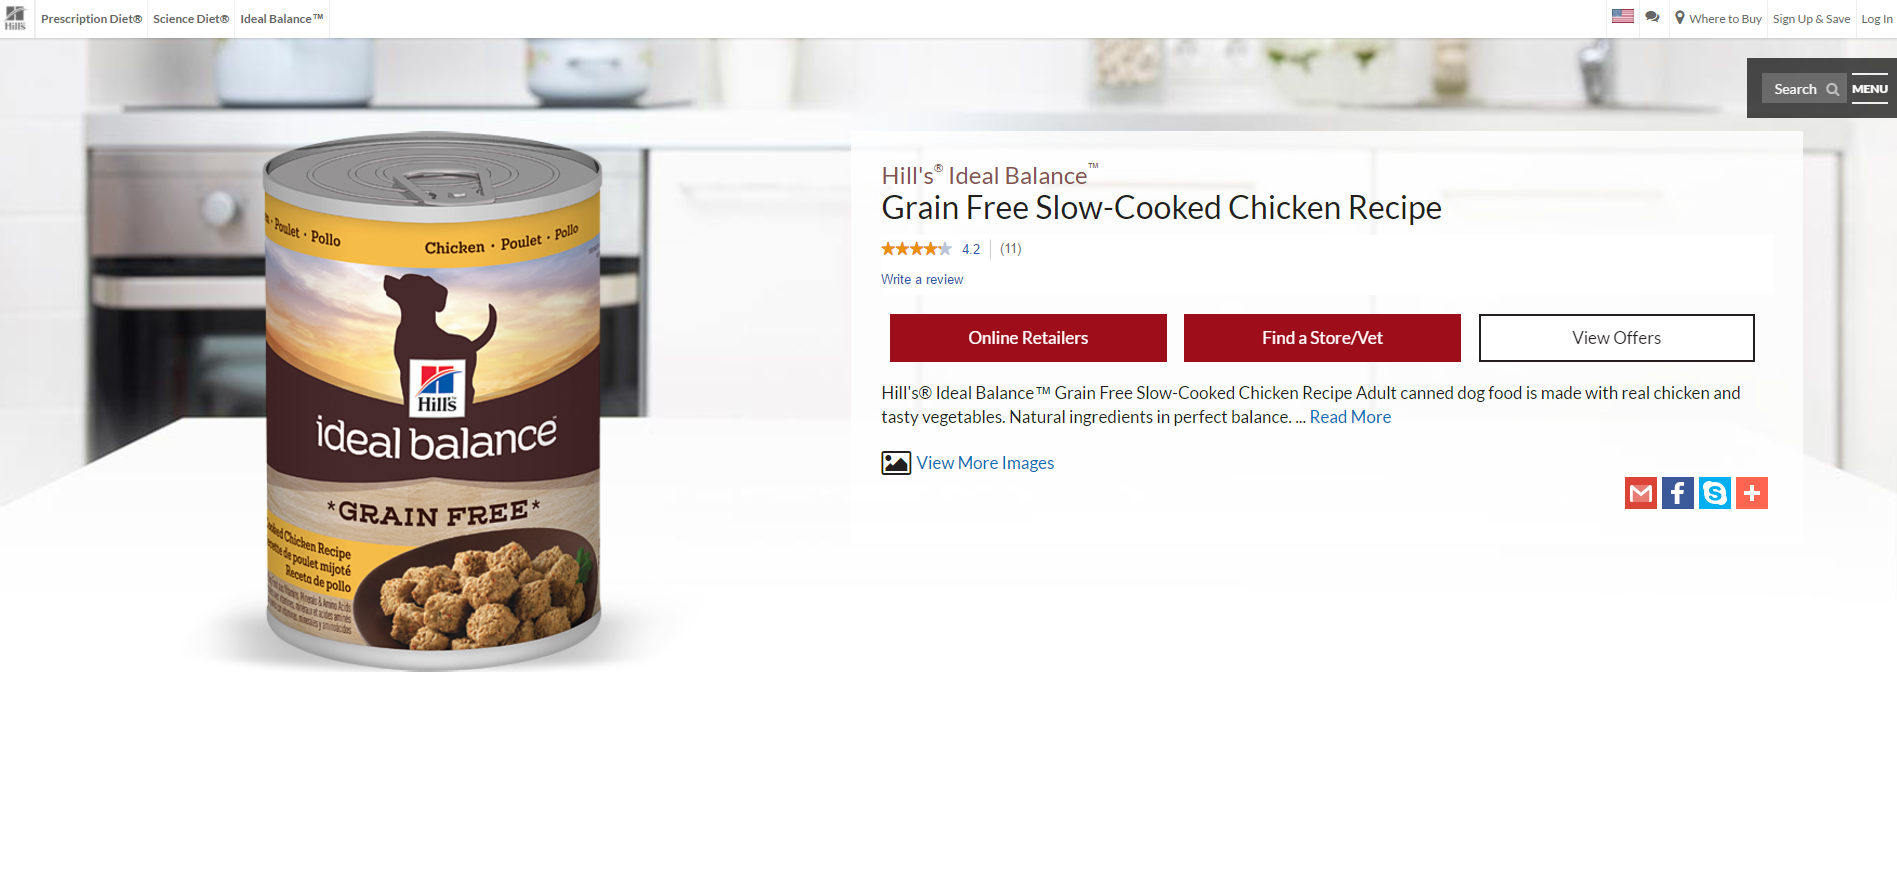
Task: Open the chat bubbles icon
Action: click(1652, 17)
